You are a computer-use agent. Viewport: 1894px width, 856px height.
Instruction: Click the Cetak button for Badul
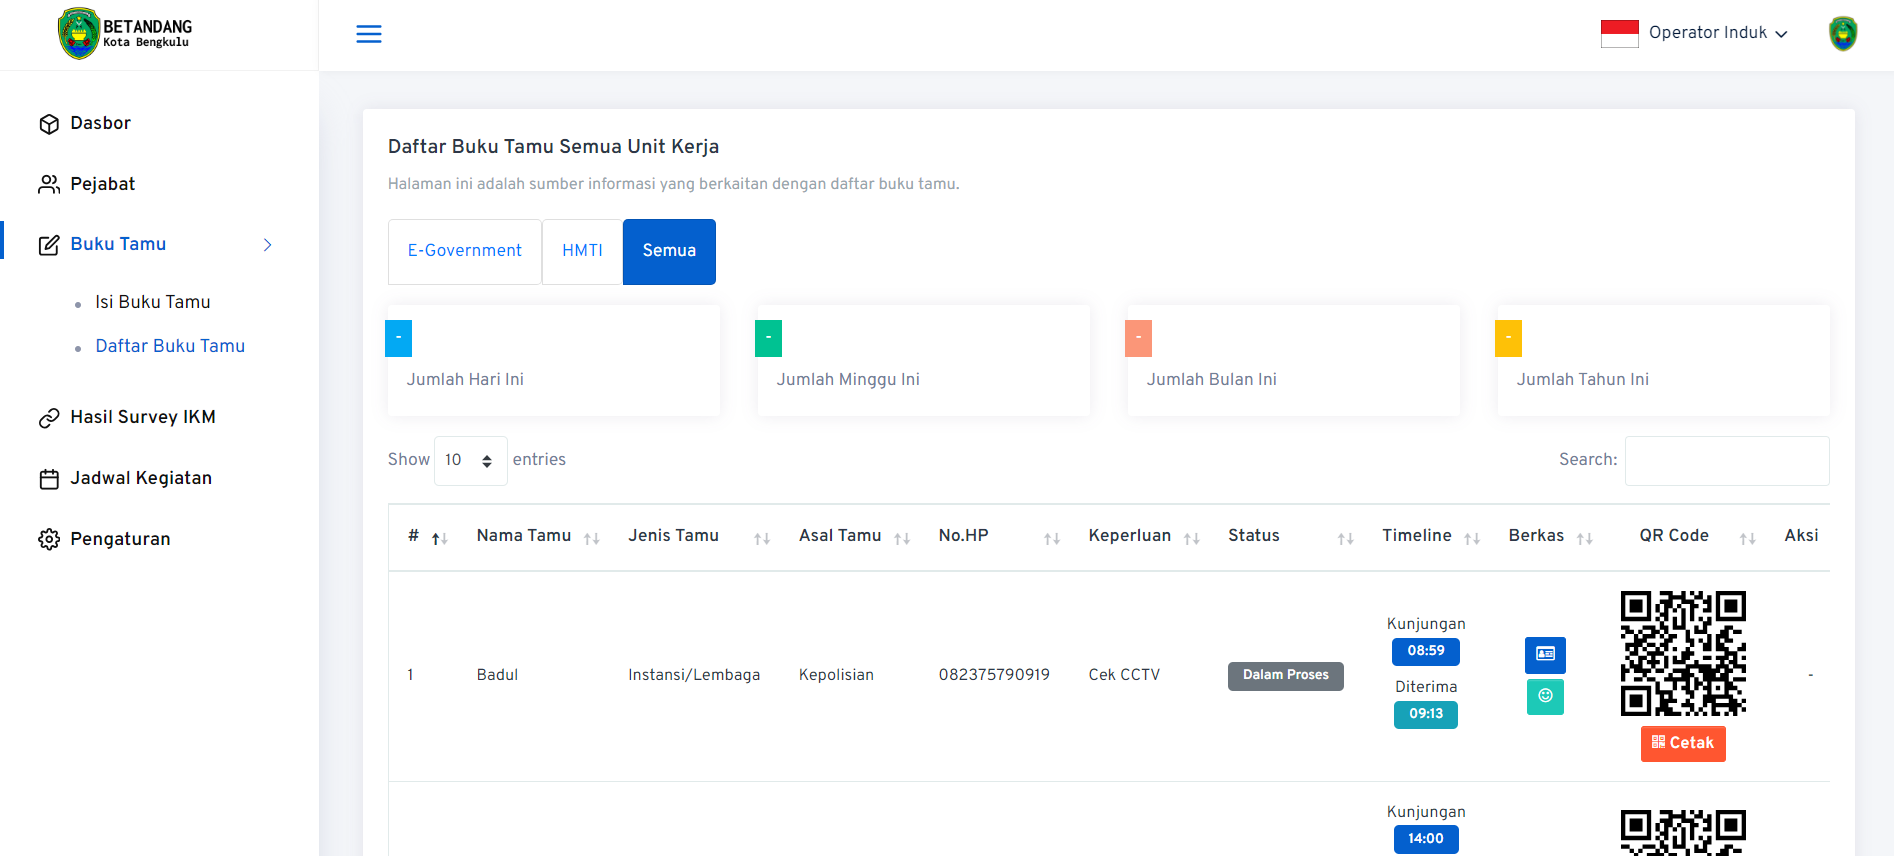1683,743
